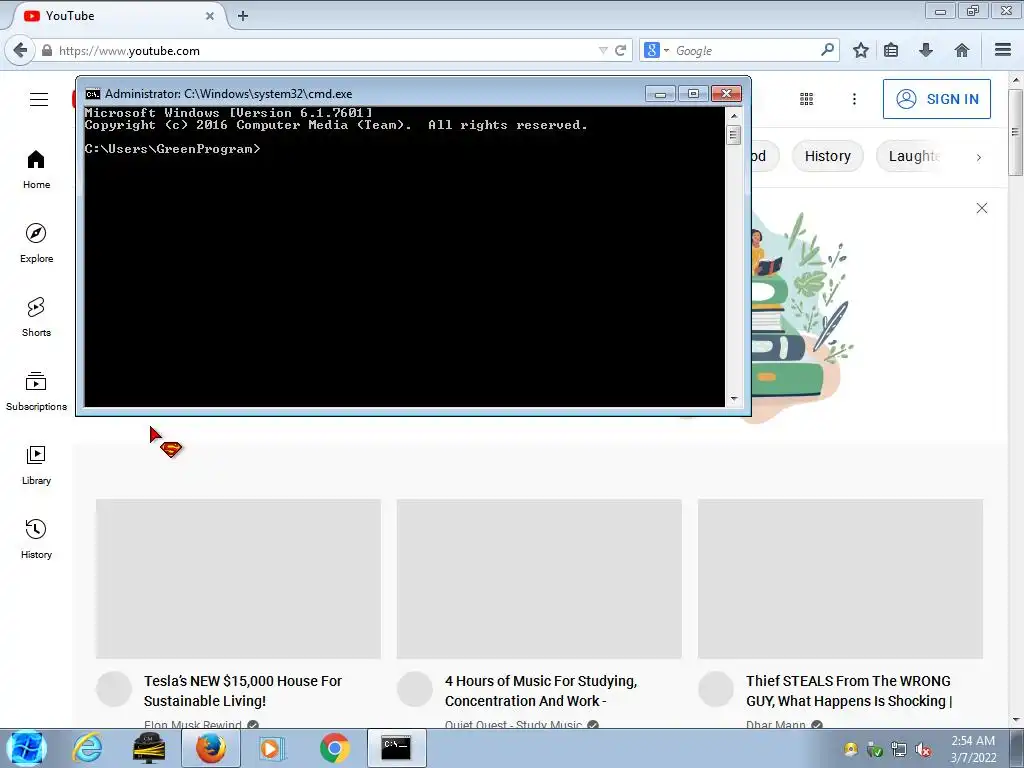Open a new browser tab
The image size is (1024, 768).
pos(243,16)
